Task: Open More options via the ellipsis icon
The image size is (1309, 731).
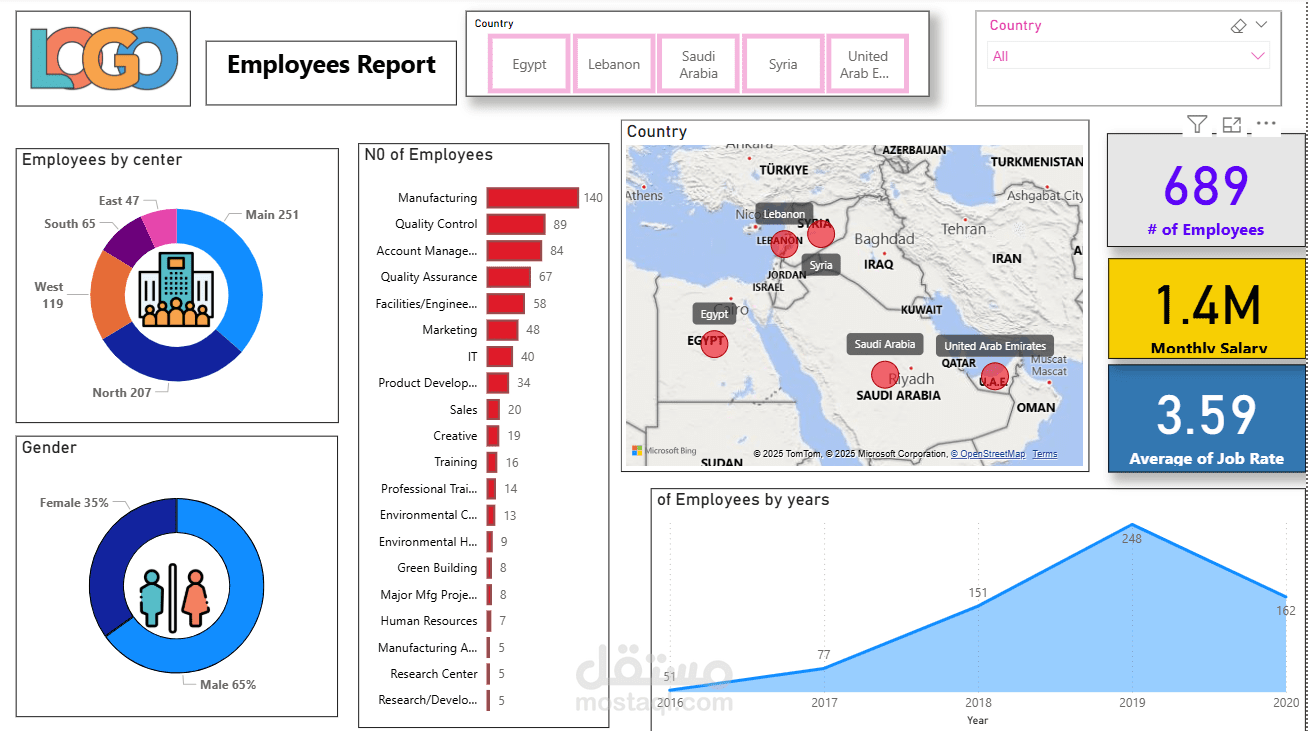Action: pyautogui.click(x=1266, y=124)
